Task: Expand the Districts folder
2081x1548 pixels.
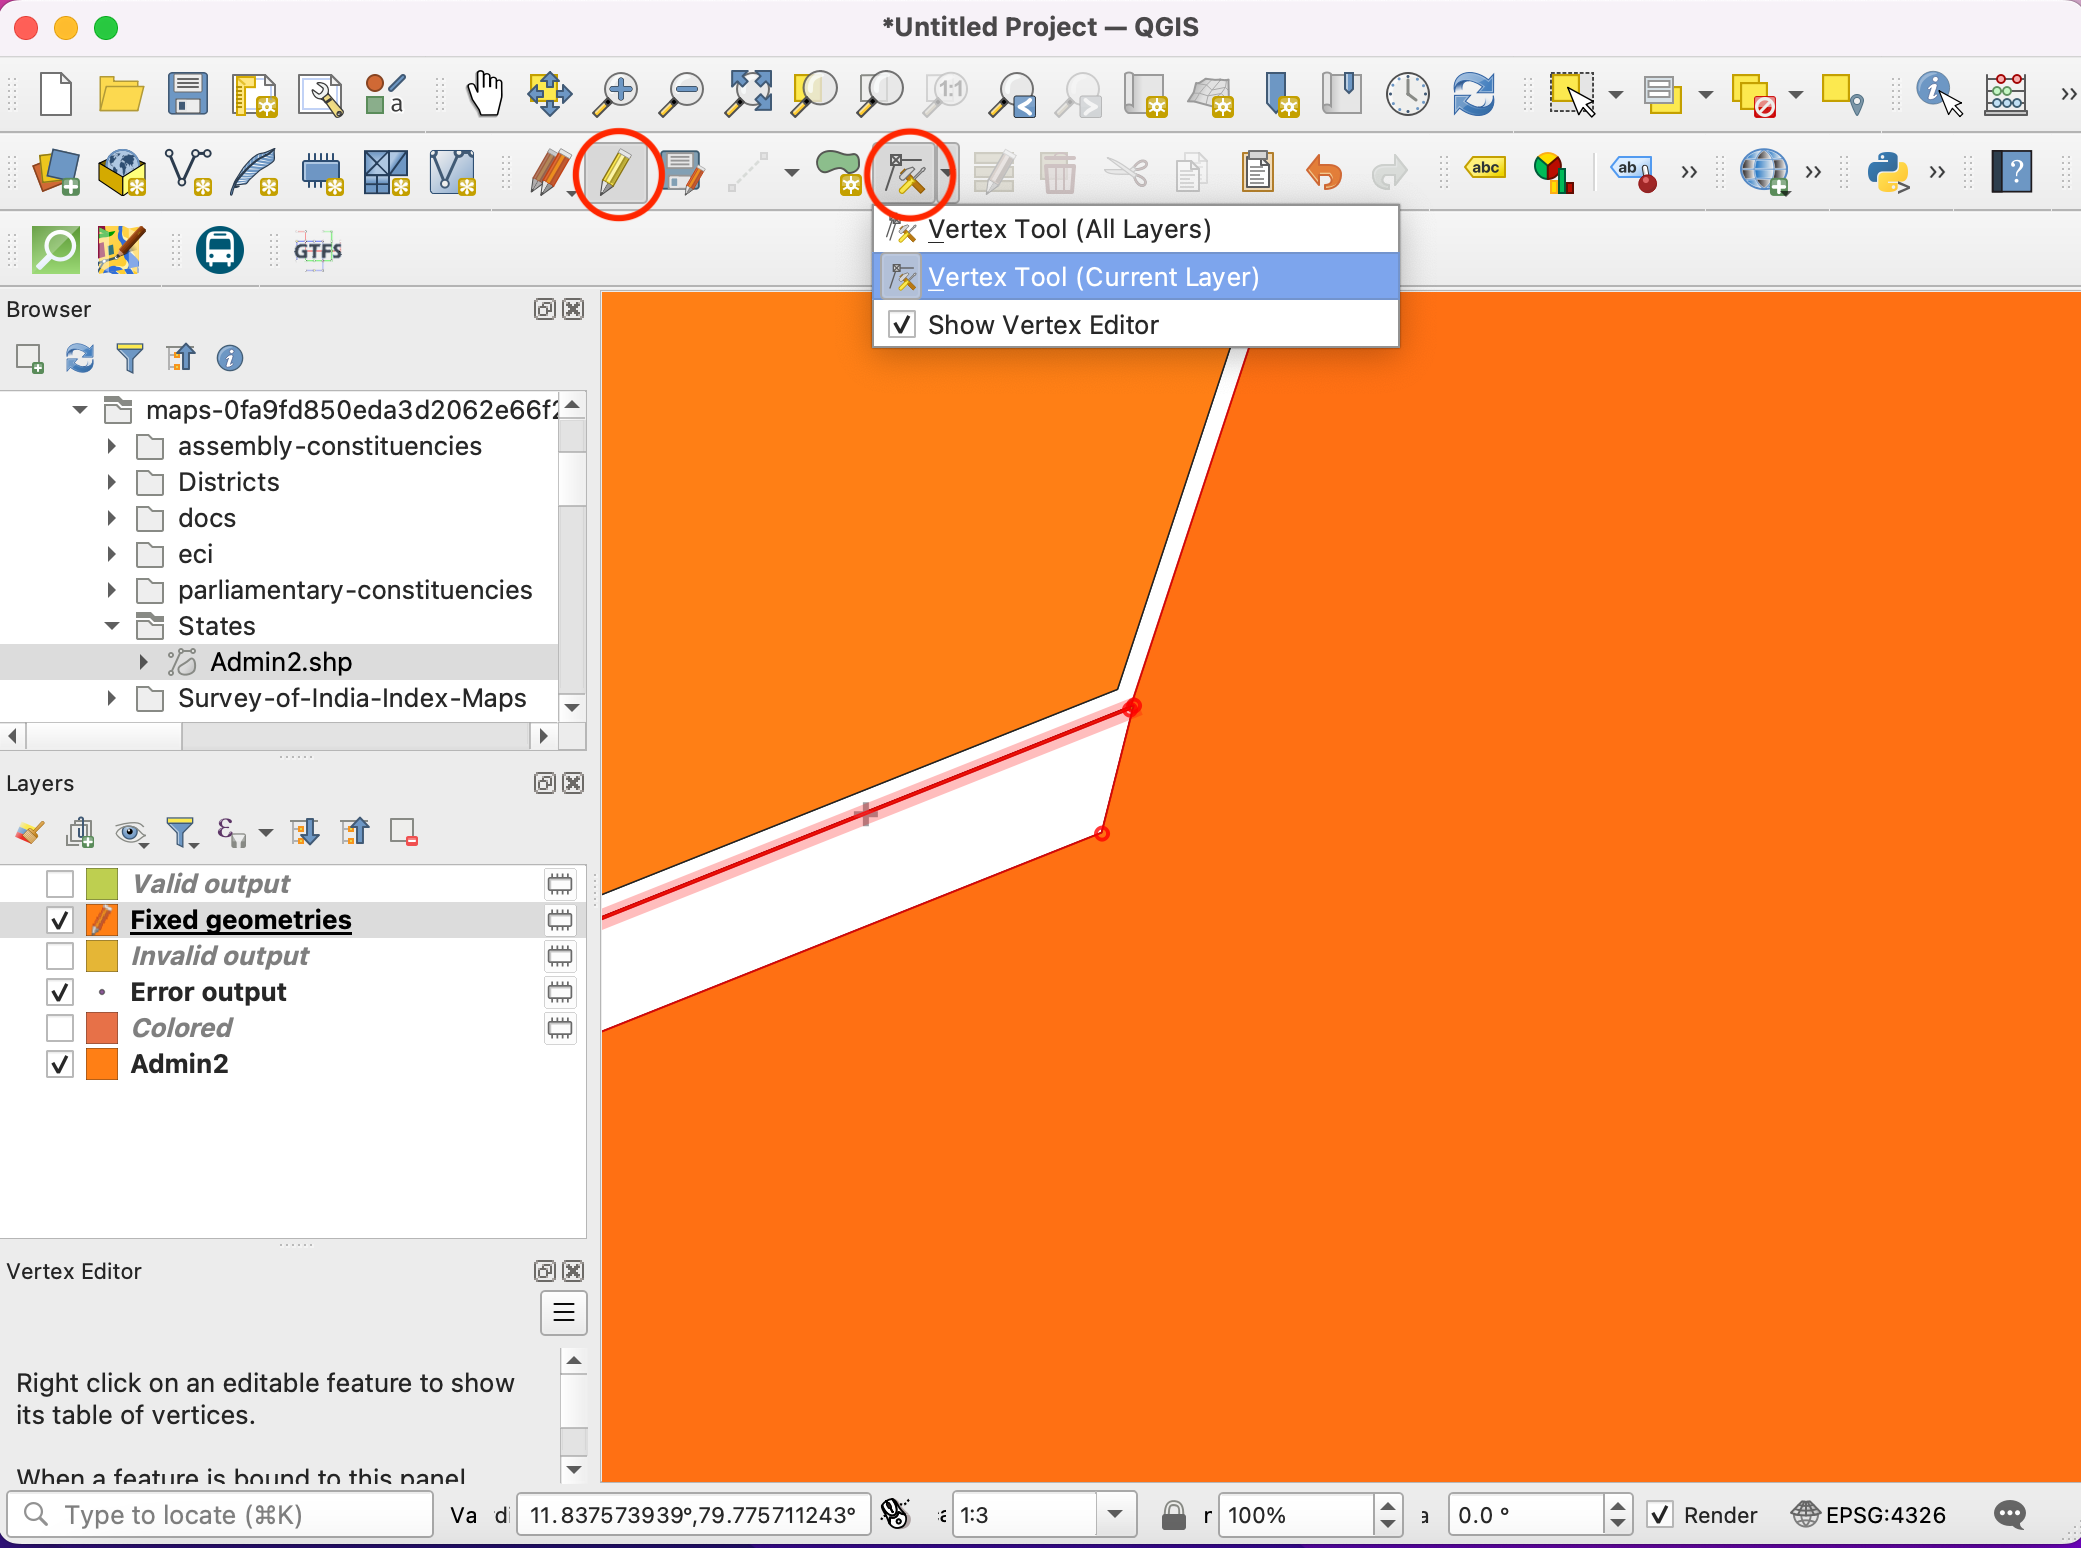Action: (x=112, y=482)
